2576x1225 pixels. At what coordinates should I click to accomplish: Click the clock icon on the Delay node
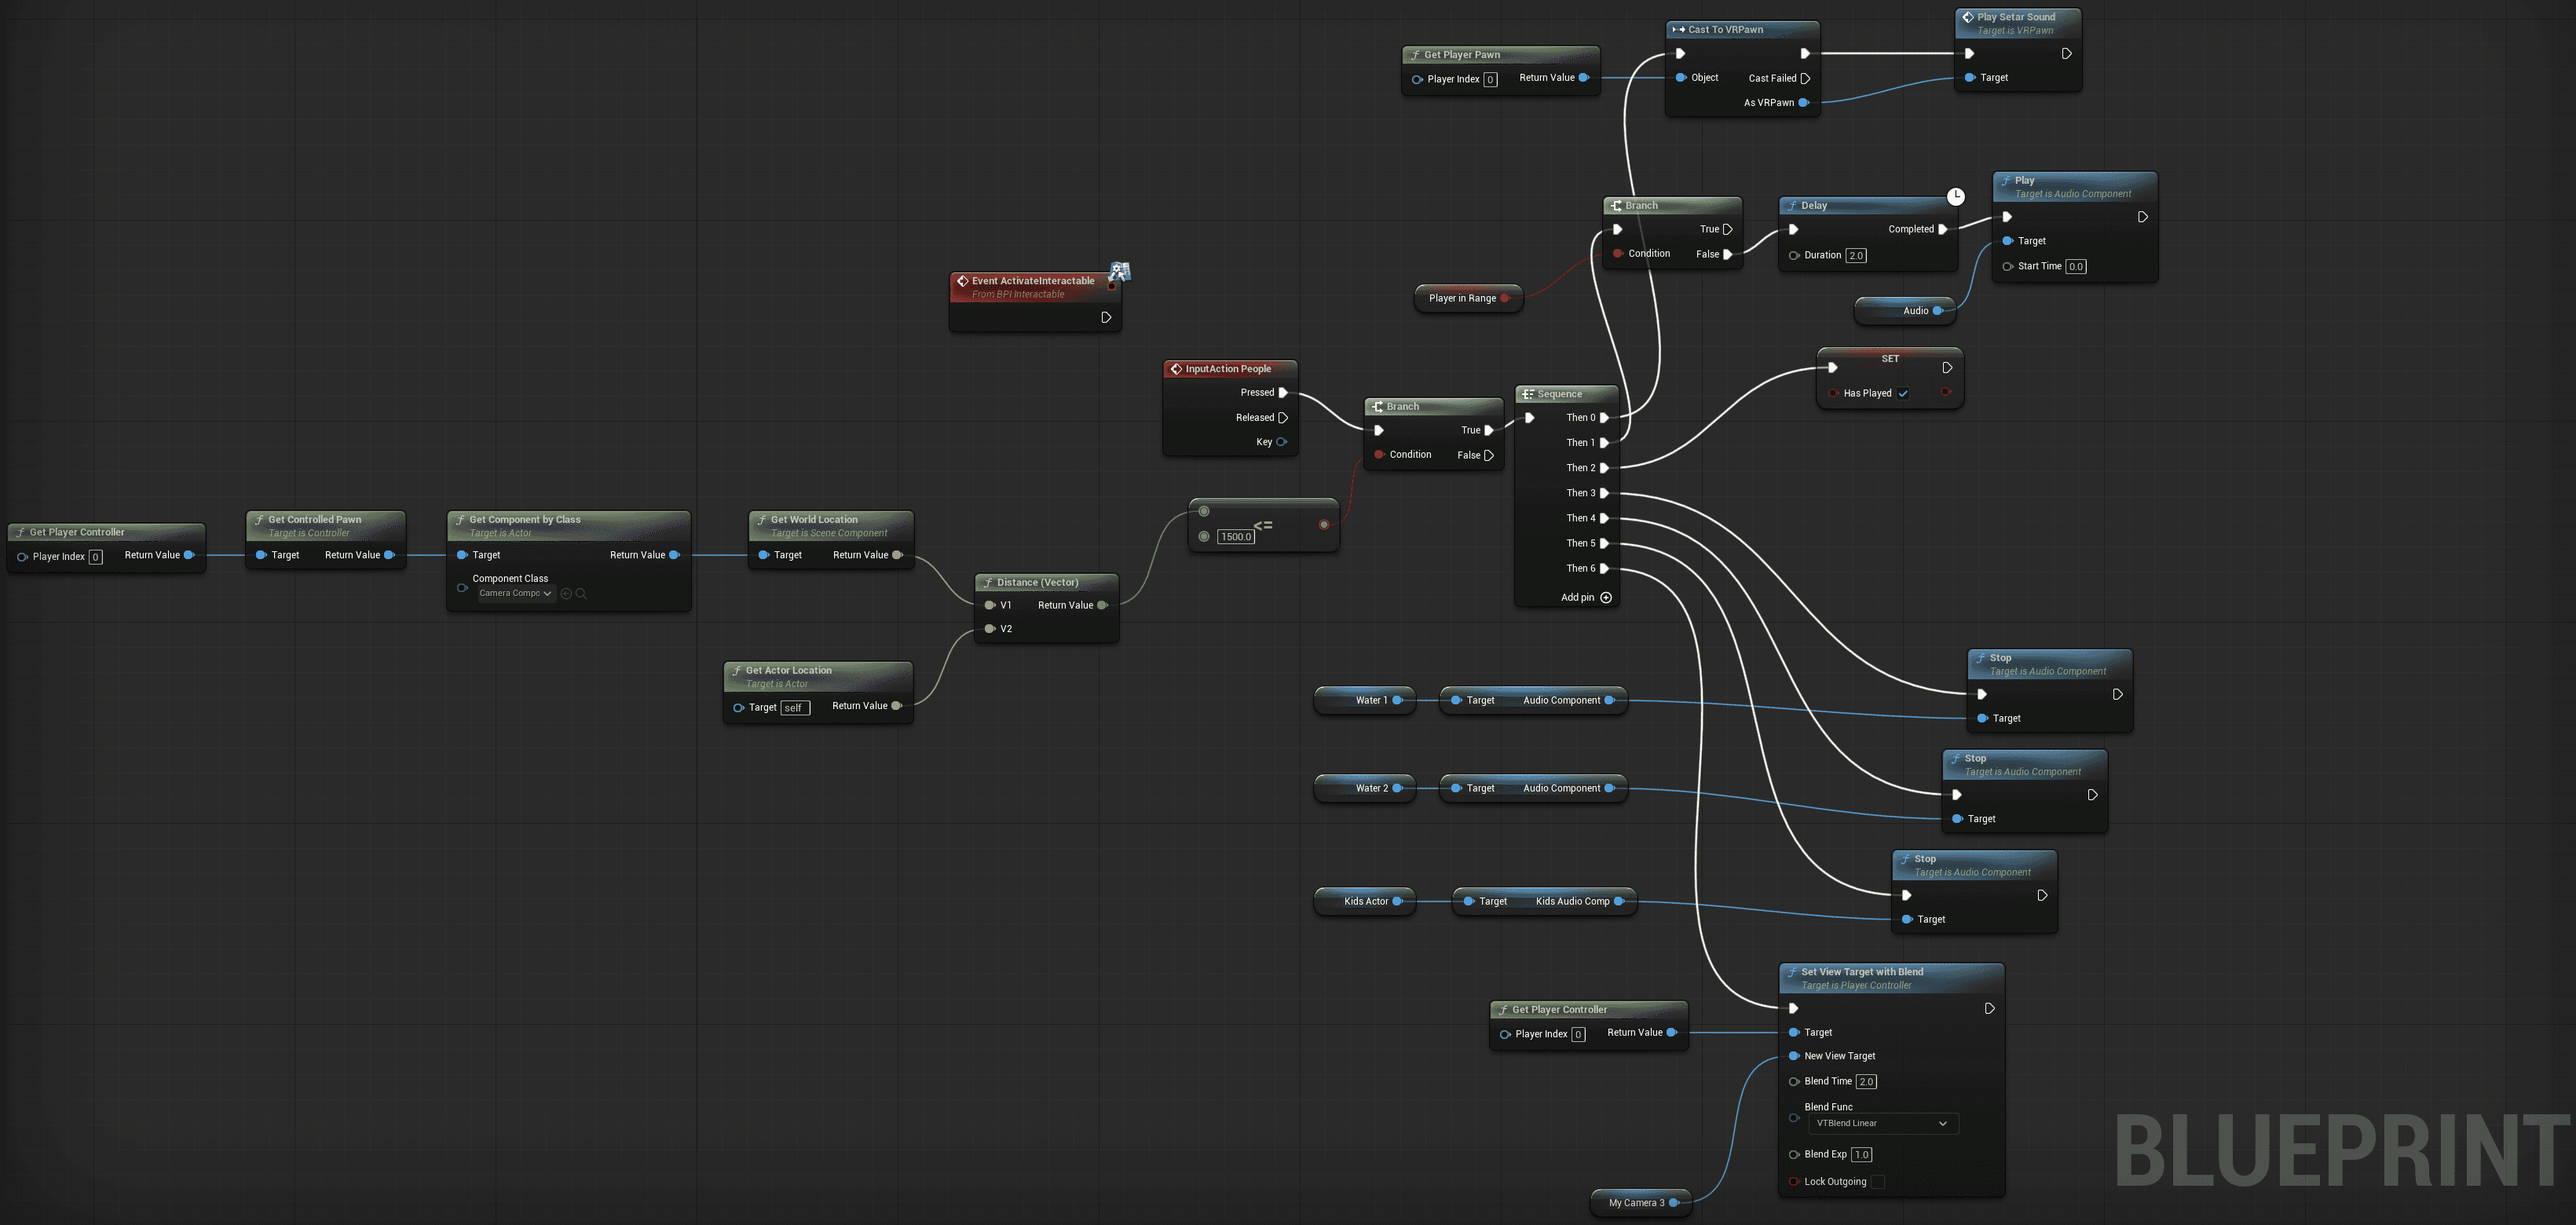point(1957,196)
